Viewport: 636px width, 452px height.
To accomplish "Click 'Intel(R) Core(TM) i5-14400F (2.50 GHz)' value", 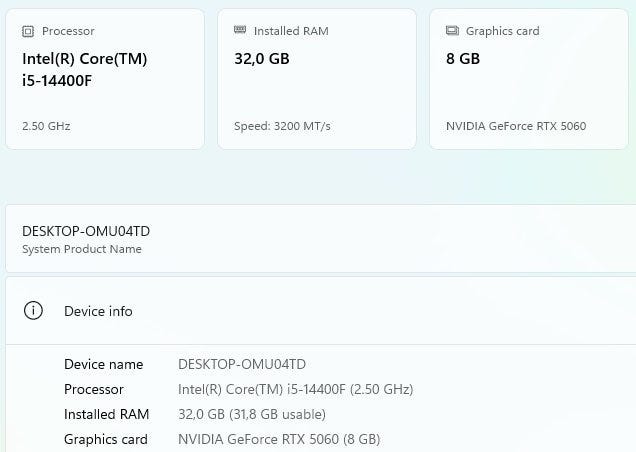I will [x=296, y=389].
